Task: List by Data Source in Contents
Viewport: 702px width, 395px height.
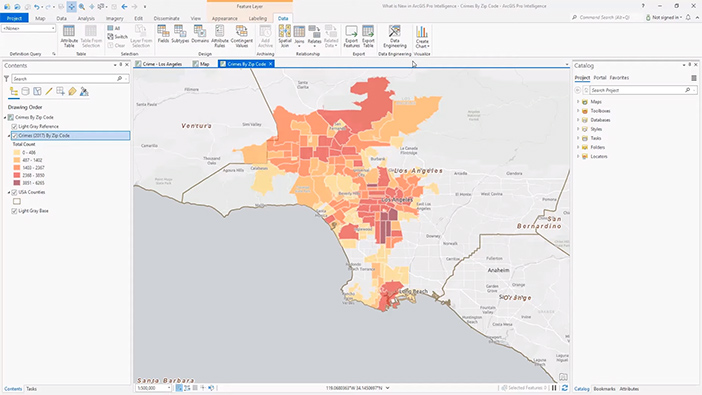Action: (x=26, y=92)
